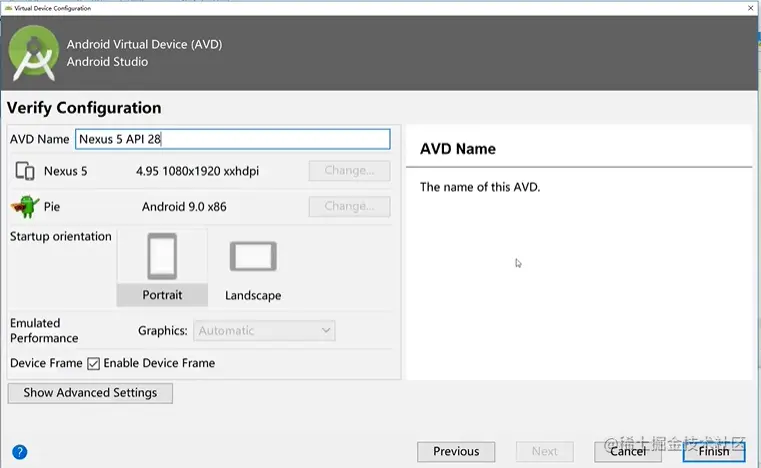Click the 'Startup orientation' label
Screen dimensions: 761x468
[x=61, y=236]
